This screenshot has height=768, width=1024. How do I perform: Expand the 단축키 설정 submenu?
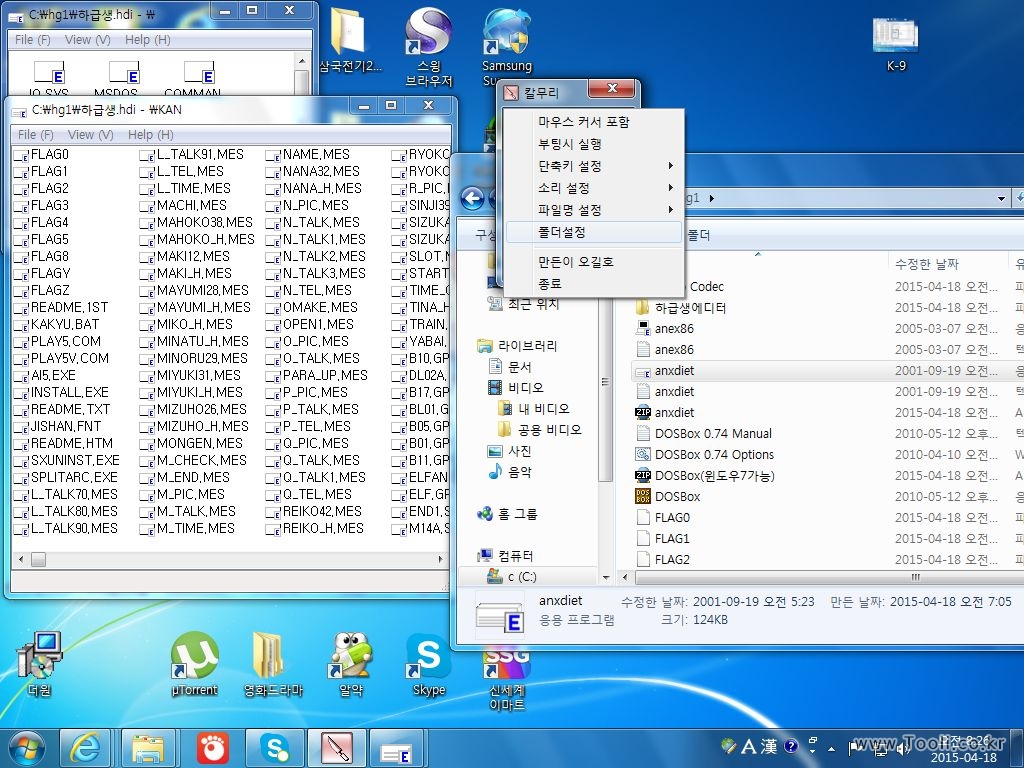coord(593,166)
